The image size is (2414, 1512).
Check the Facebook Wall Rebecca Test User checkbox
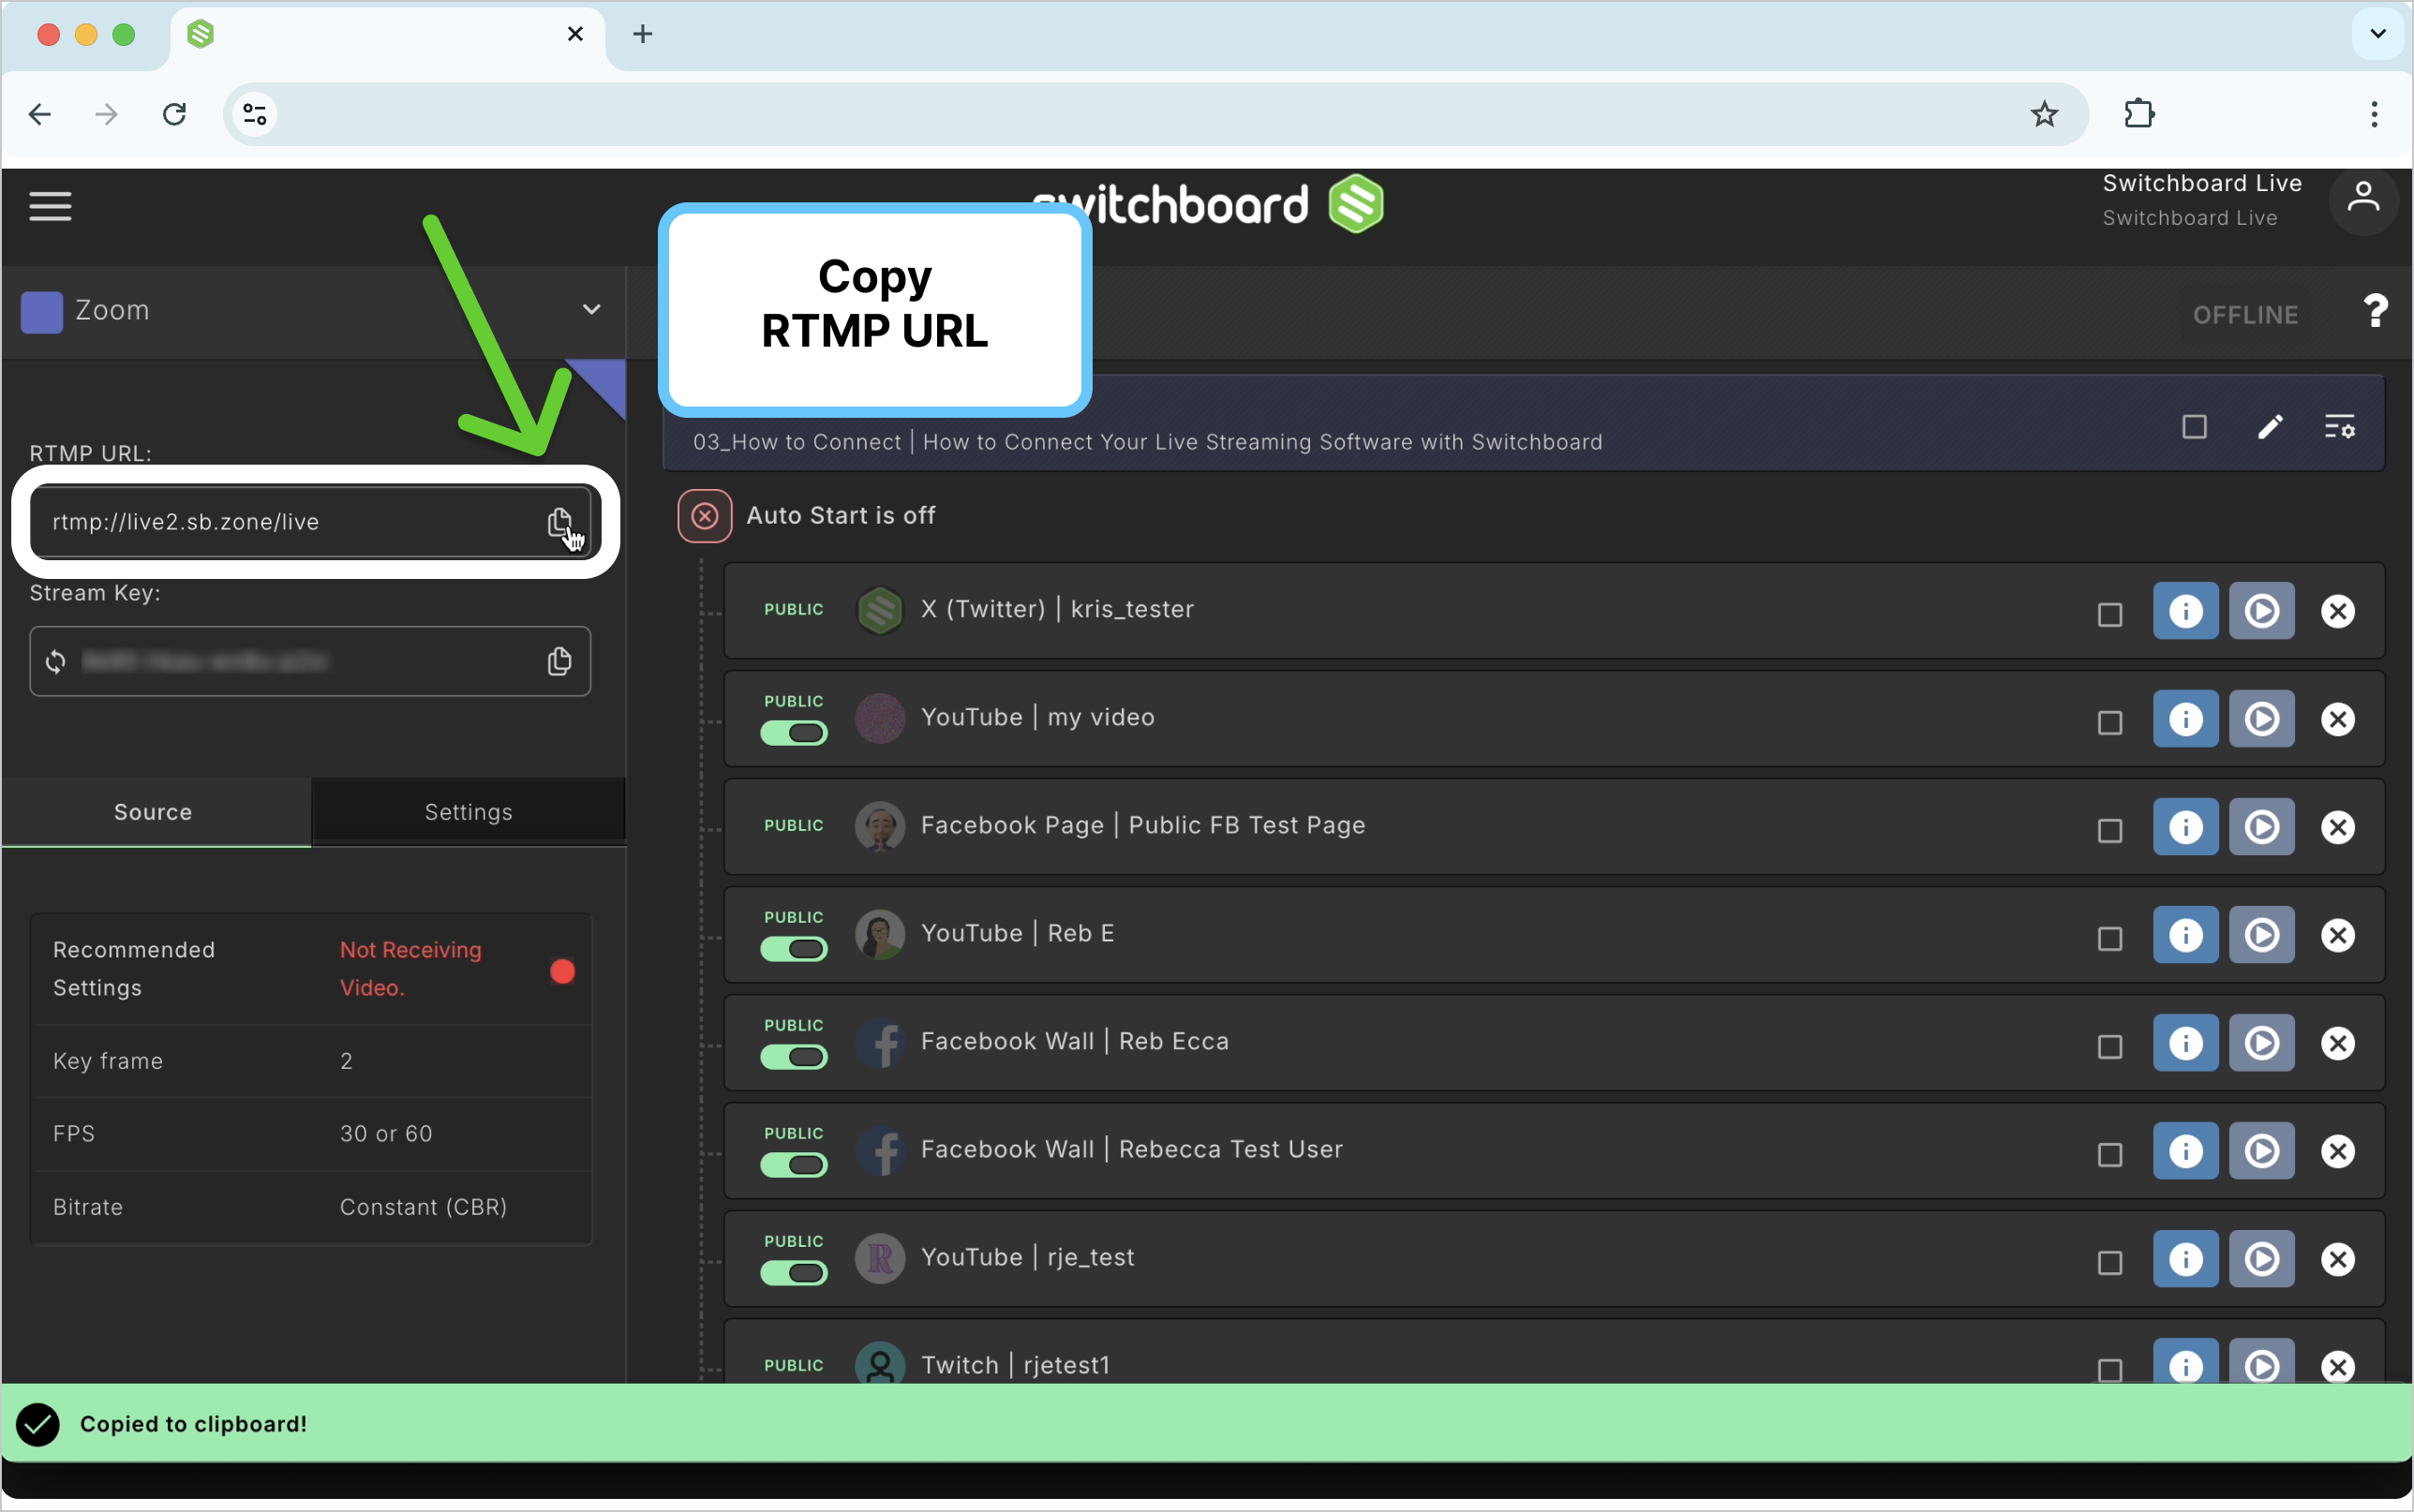coord(2109,1154)
